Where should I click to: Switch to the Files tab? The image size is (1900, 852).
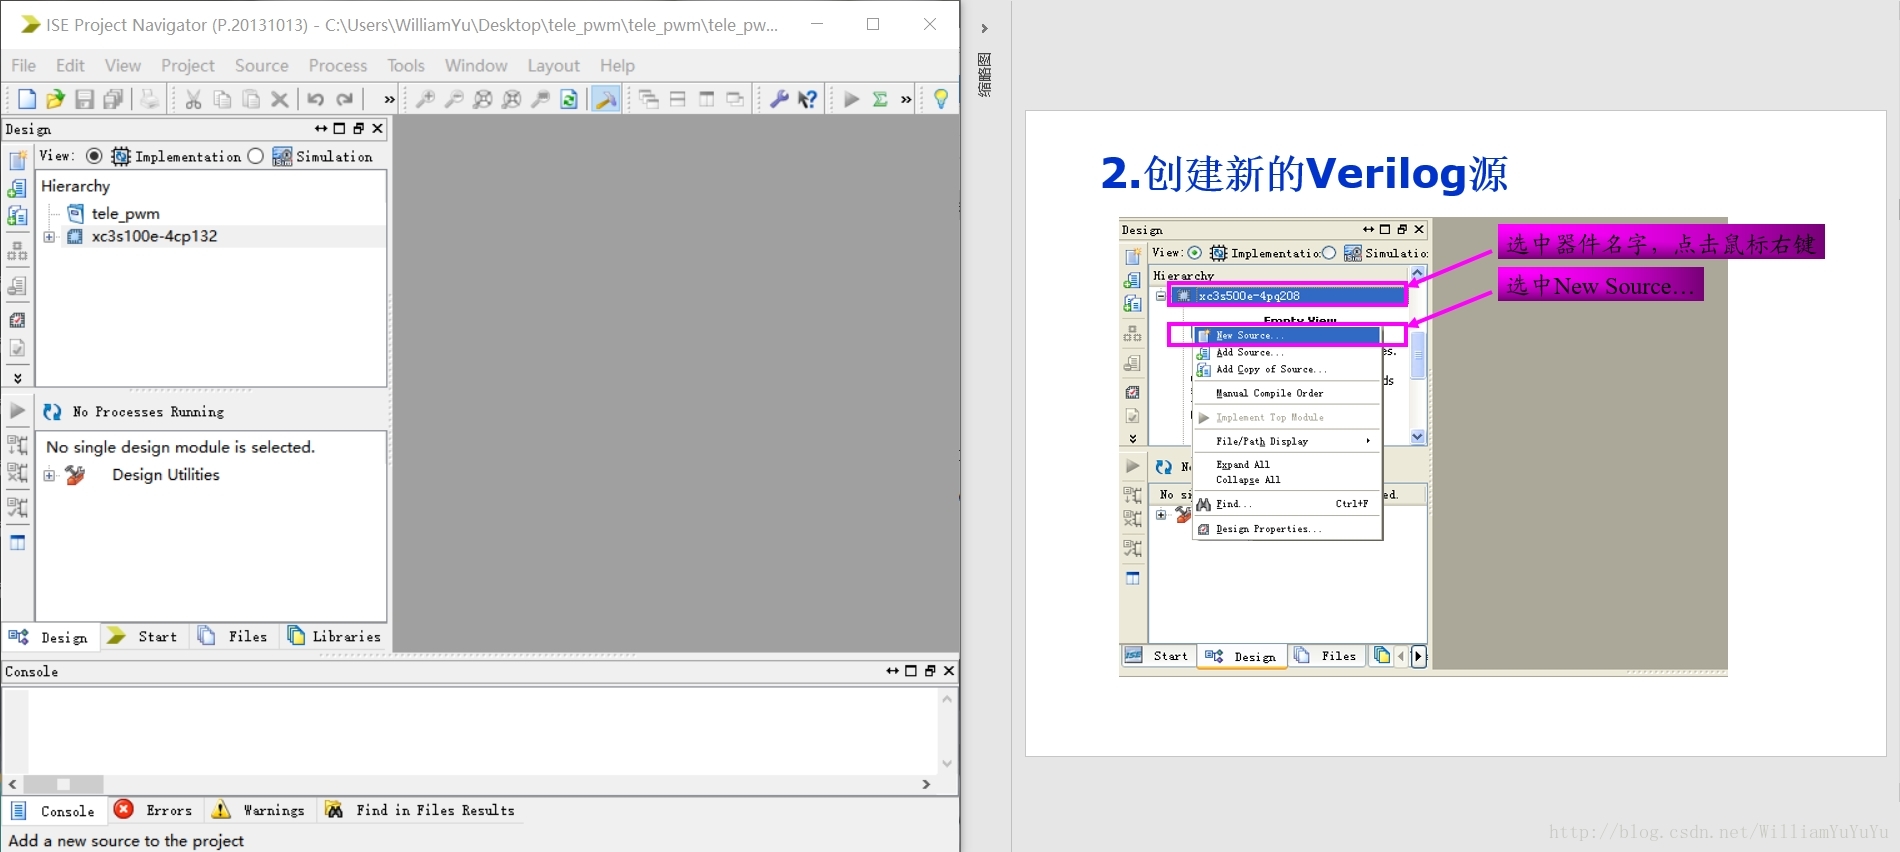click(x=233, y=636)
